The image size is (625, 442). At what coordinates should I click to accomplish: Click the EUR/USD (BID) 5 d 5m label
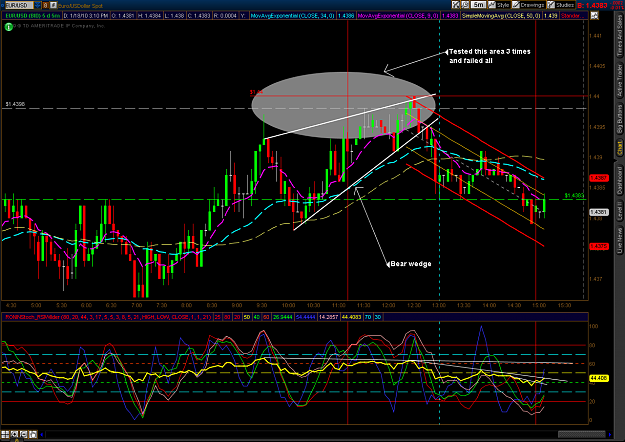[33, 16]
